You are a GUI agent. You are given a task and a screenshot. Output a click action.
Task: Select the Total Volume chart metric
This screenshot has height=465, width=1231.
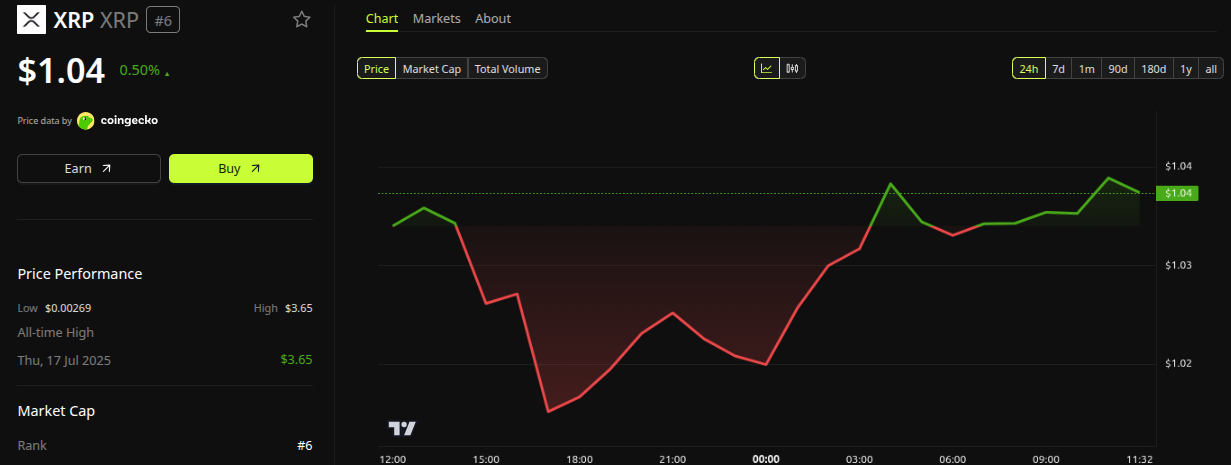(508, 69)
